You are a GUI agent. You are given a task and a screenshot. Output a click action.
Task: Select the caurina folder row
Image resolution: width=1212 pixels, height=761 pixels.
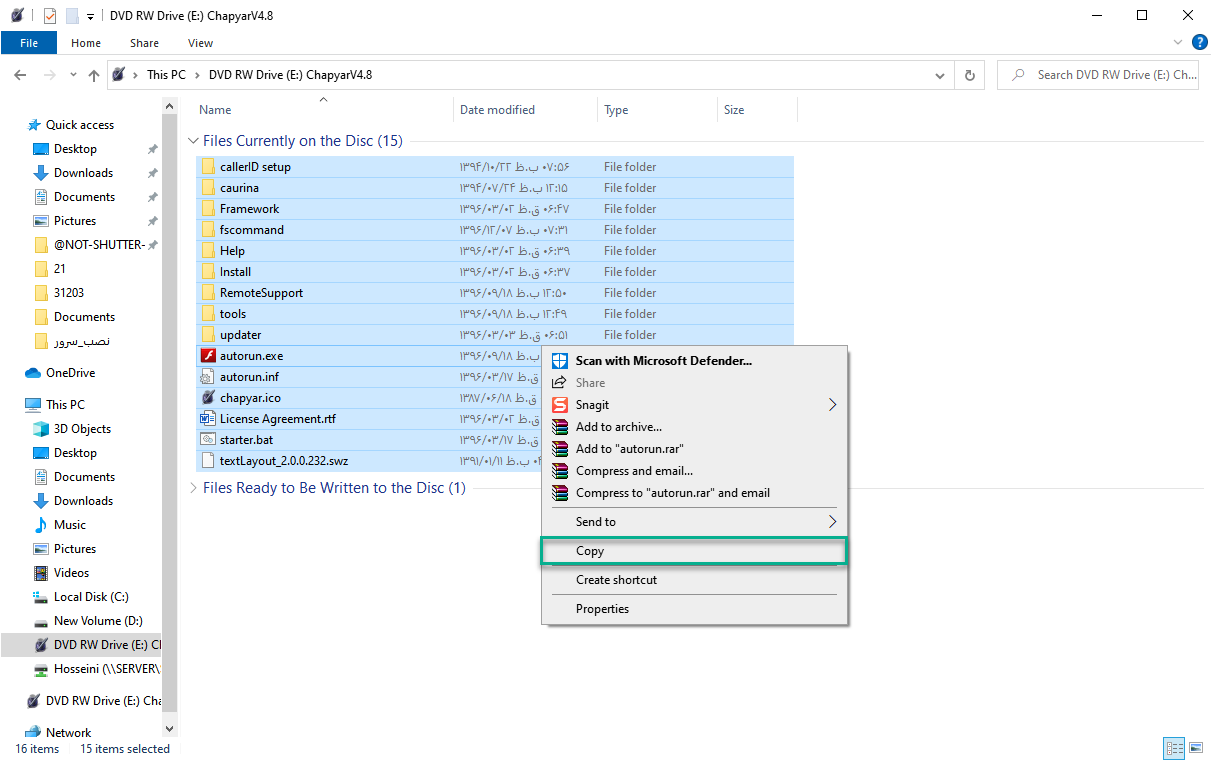coord(495,188)
